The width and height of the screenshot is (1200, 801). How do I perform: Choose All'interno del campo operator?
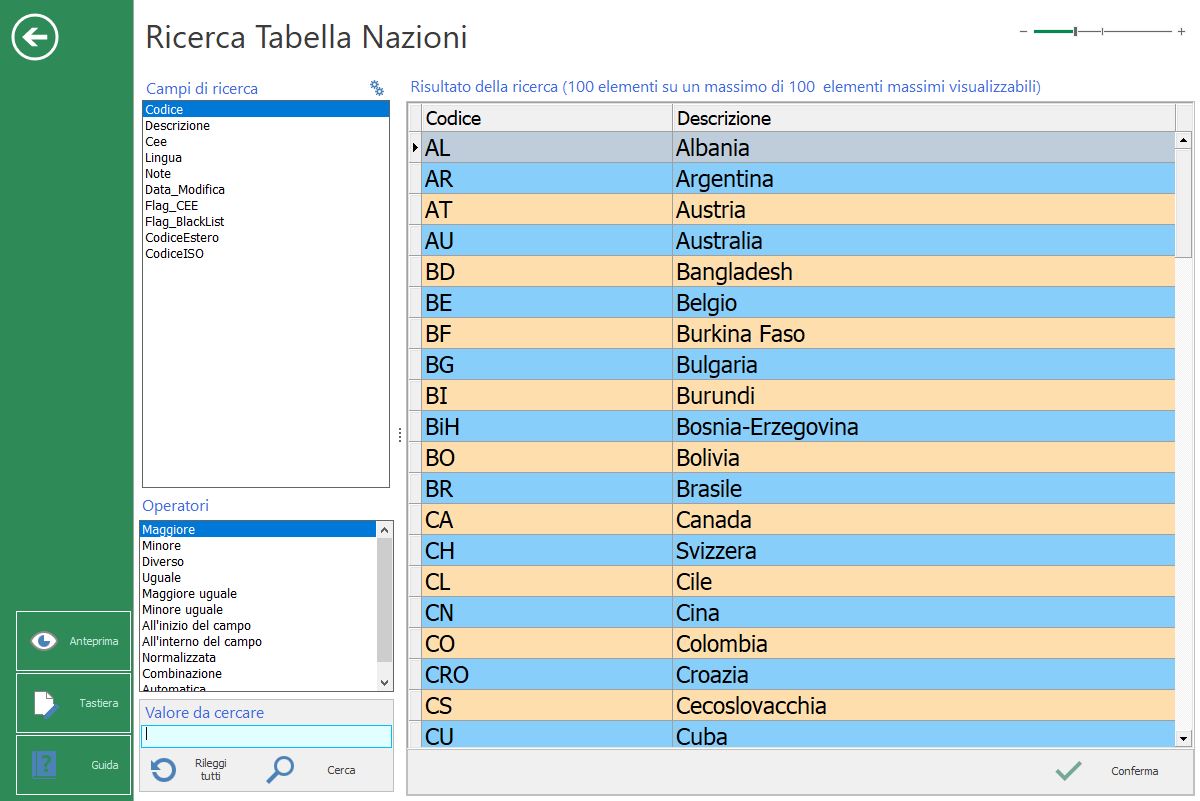pyautogui.click(x=258, y=642)
